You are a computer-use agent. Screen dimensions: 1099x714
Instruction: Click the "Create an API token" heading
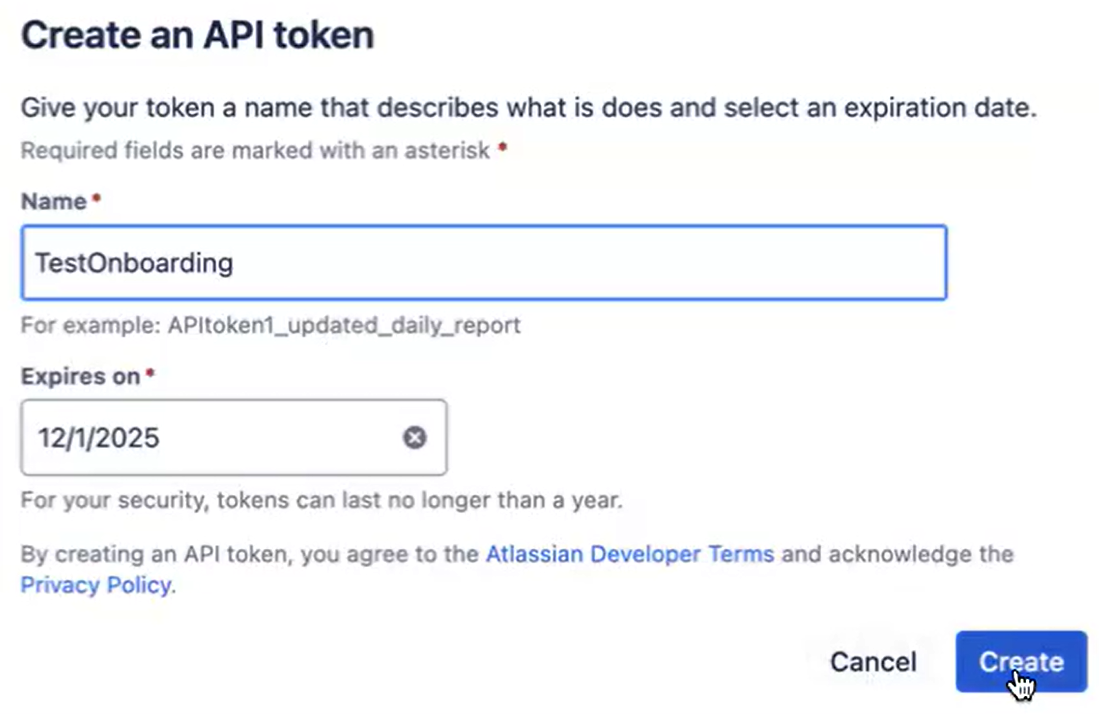[197, 36]
